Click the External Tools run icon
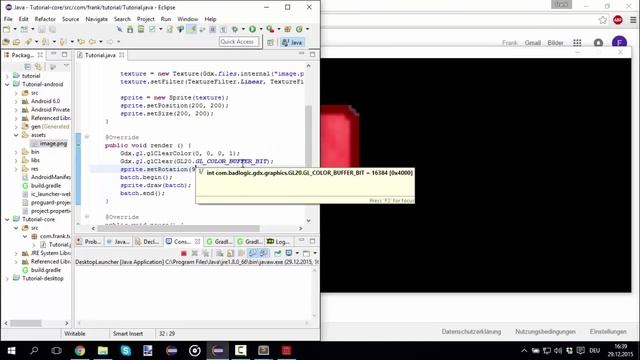 point(270,29)
